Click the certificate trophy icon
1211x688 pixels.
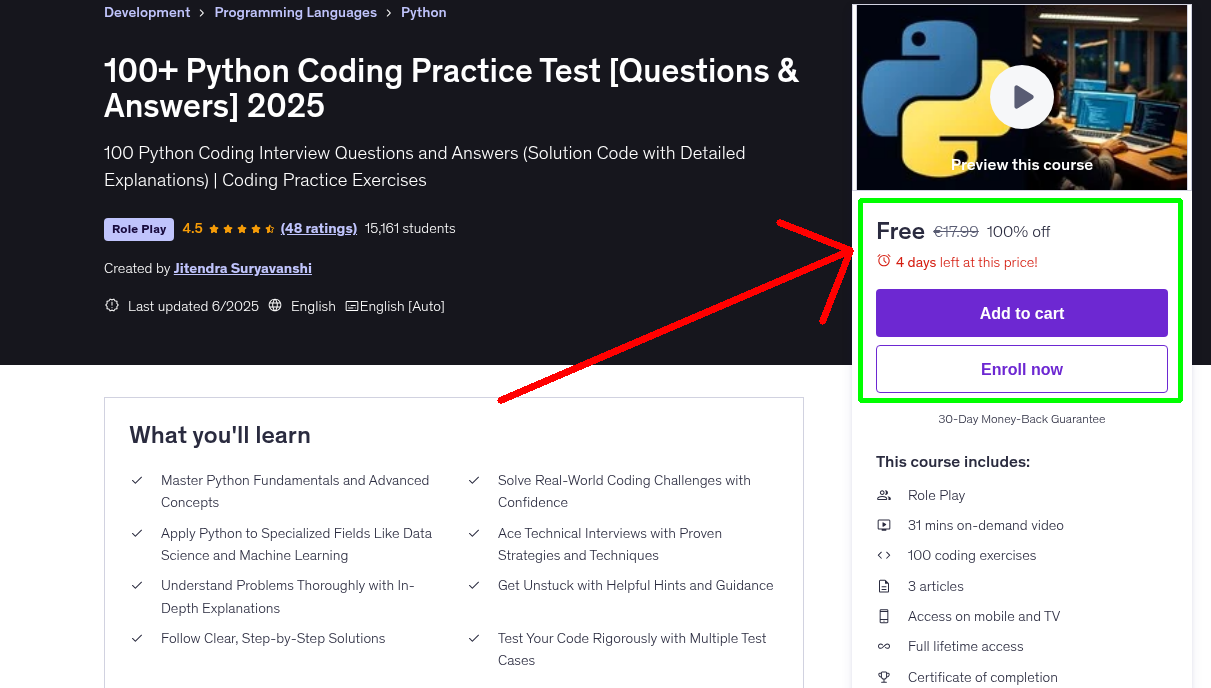tap(884, 677)
